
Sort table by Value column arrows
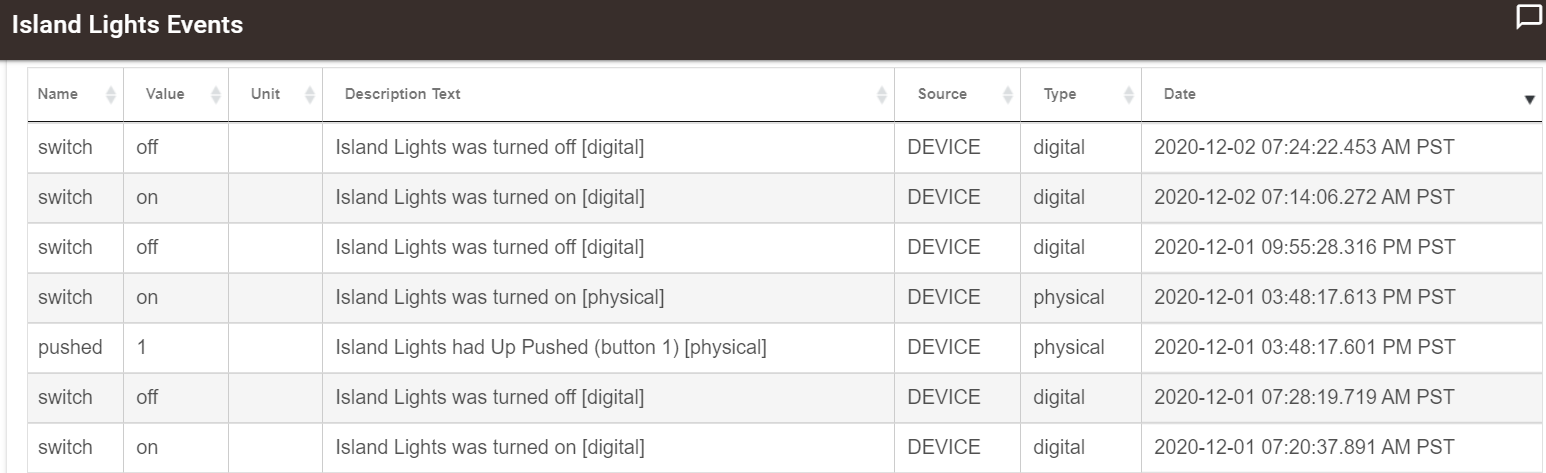click(215, 94)
